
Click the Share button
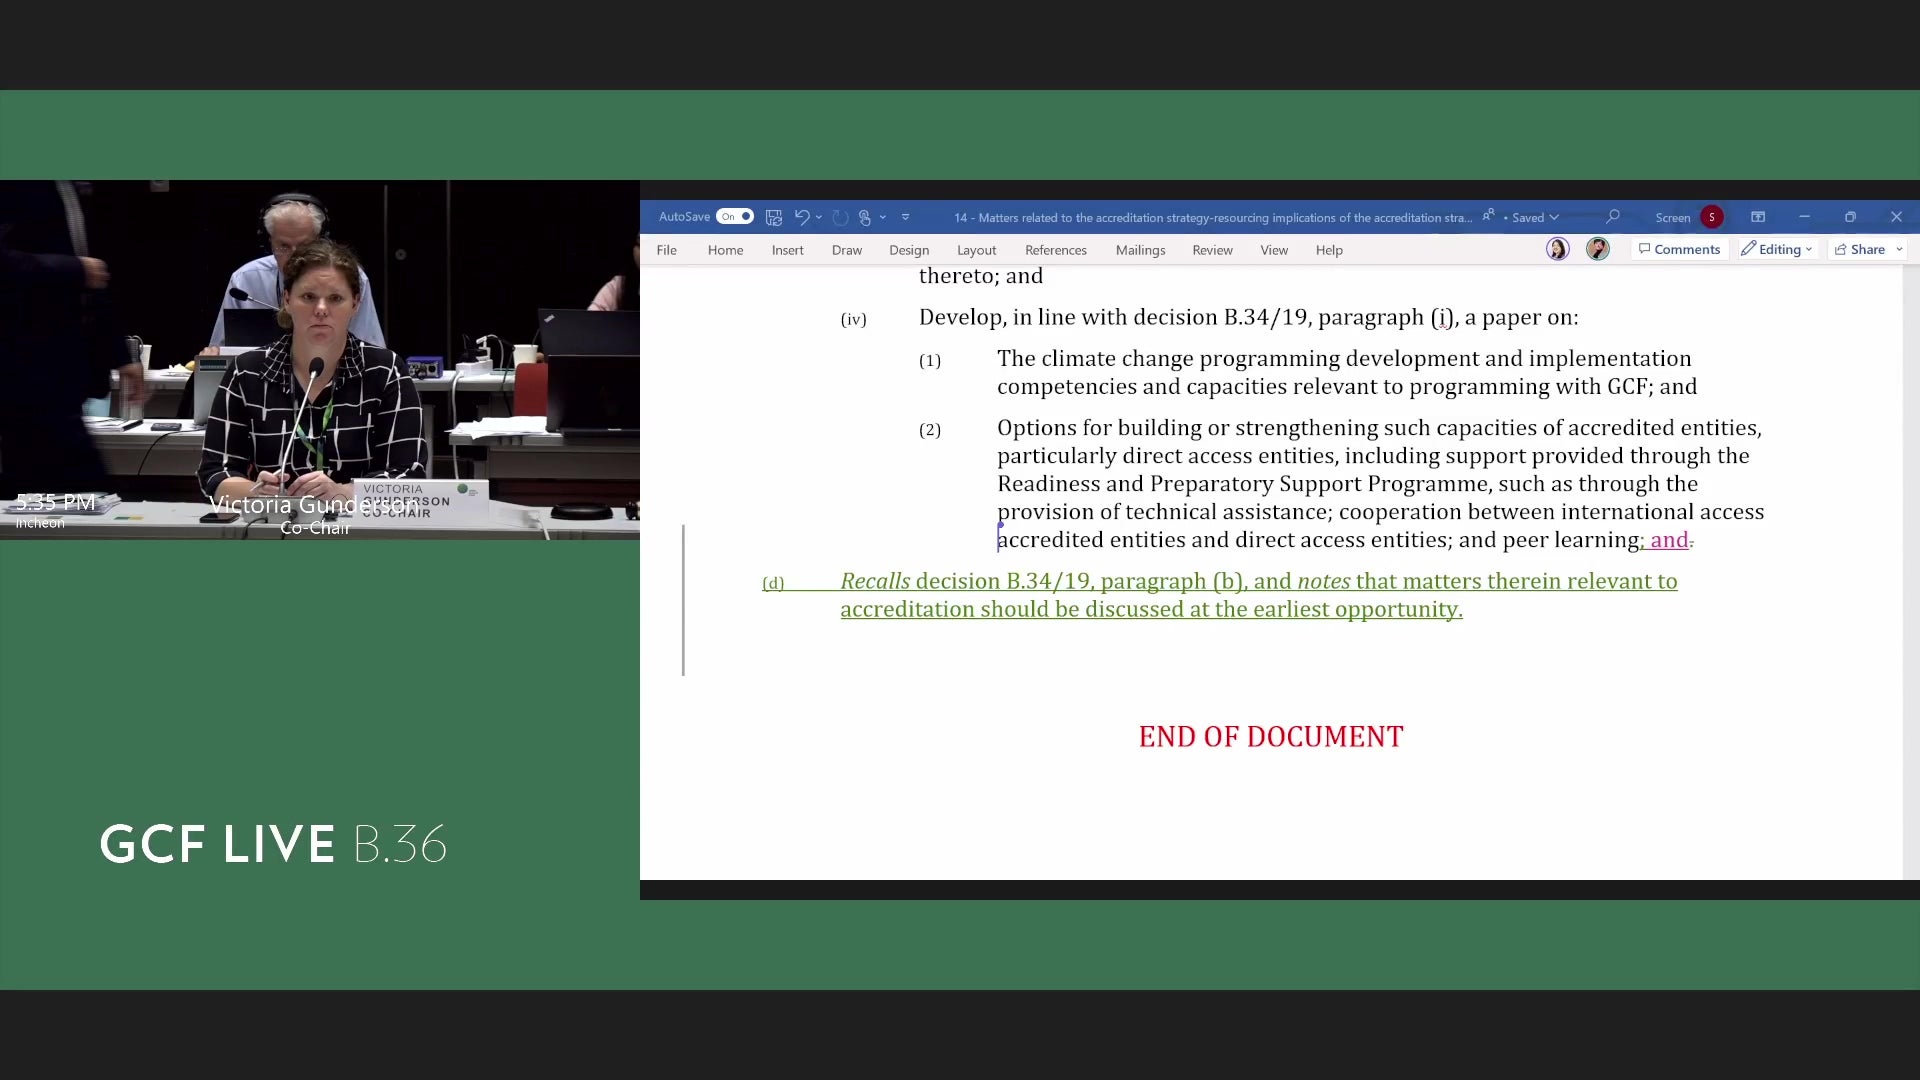tap(1859, 249)
